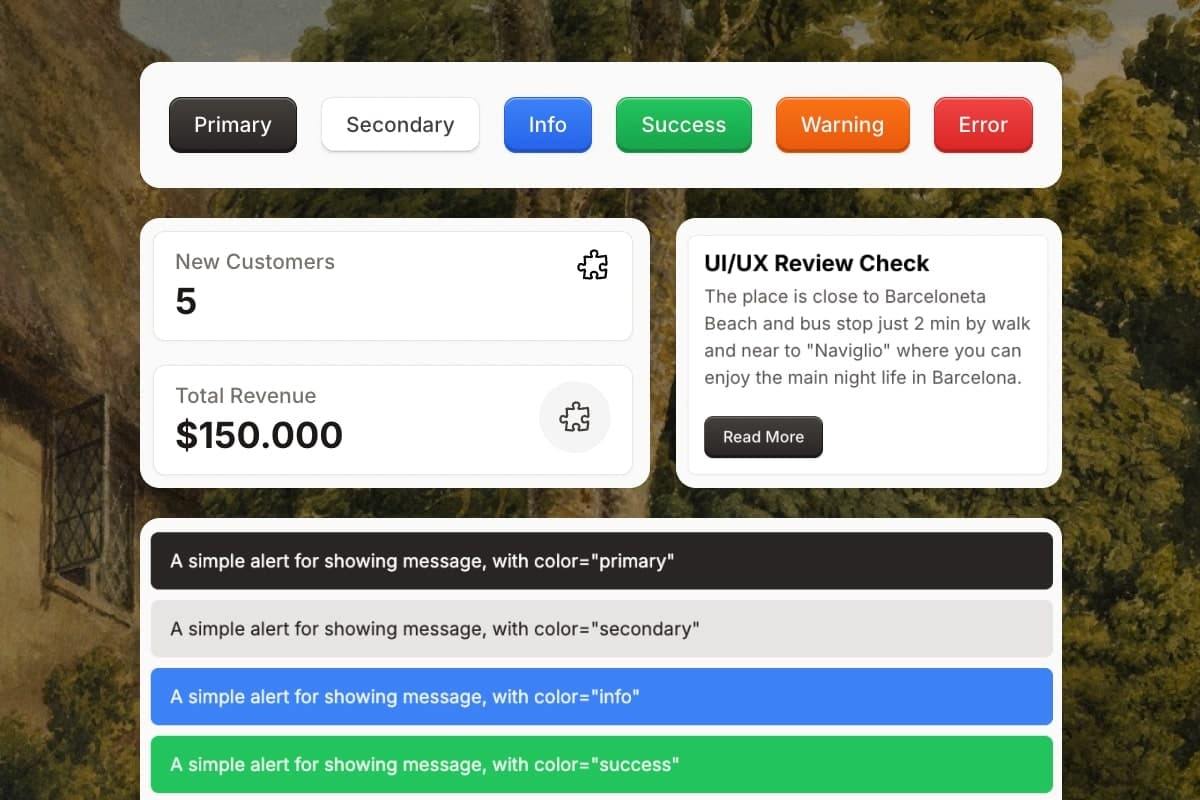Click the latticed cottage window in background
This screenshot has width=1200, height=800.
coord(82,490)
